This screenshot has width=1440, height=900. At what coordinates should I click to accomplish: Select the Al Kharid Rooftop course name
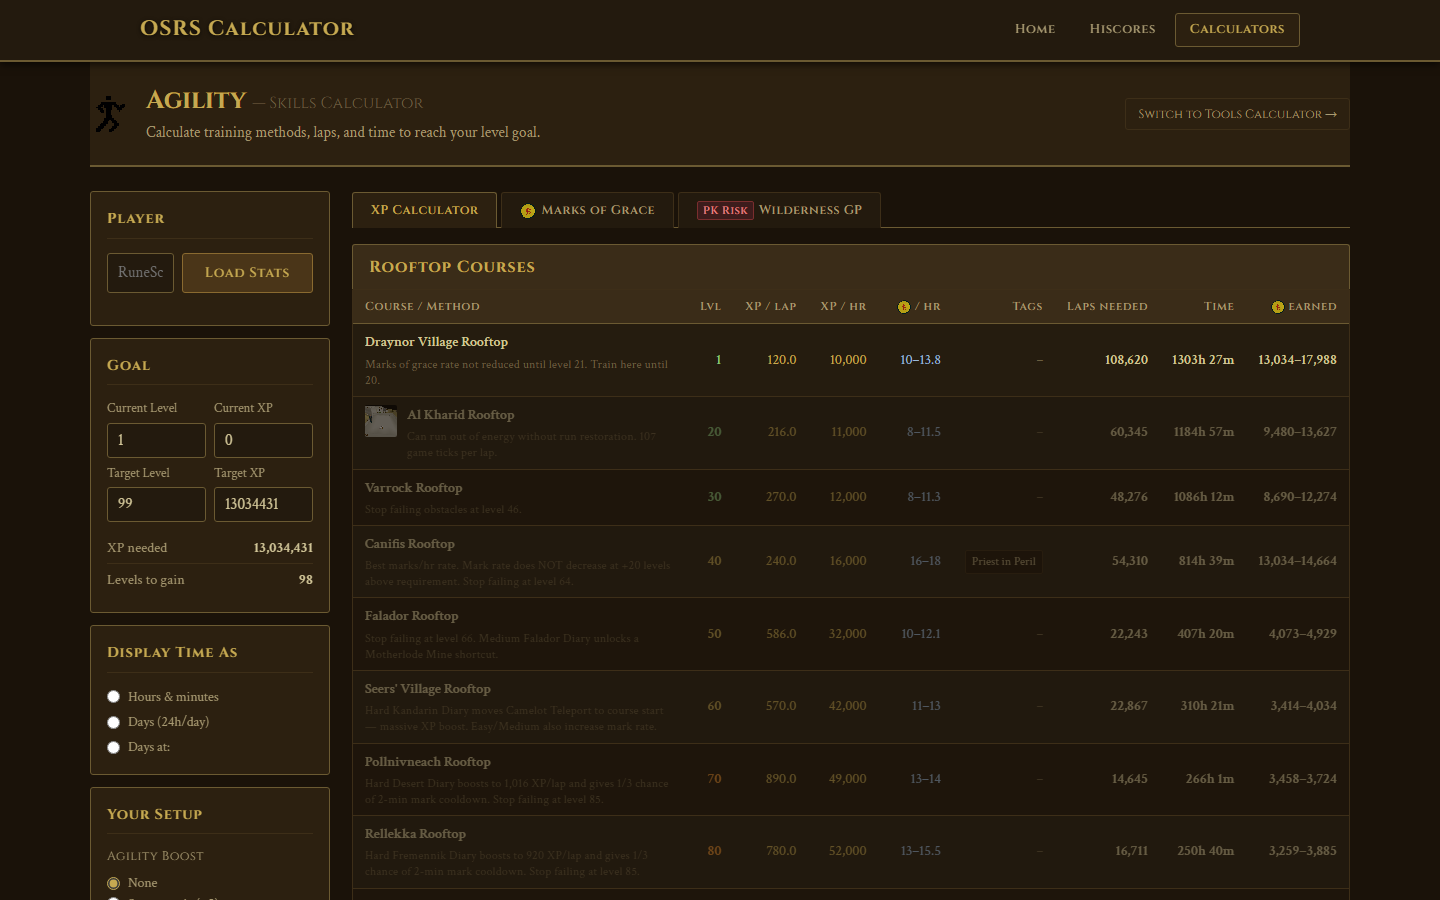[x=461, y=414]
